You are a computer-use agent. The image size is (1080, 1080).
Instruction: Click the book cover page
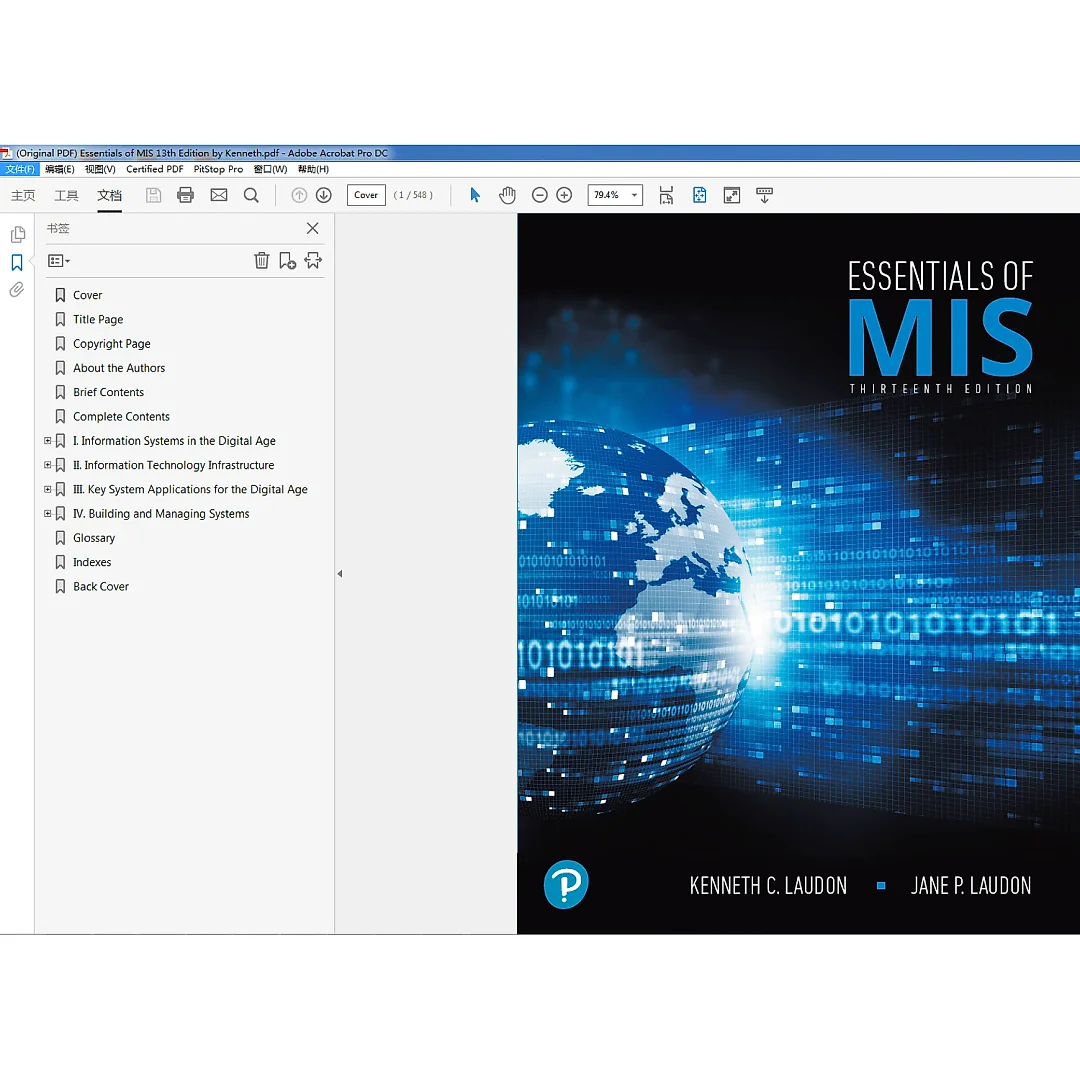pos(798,573)
